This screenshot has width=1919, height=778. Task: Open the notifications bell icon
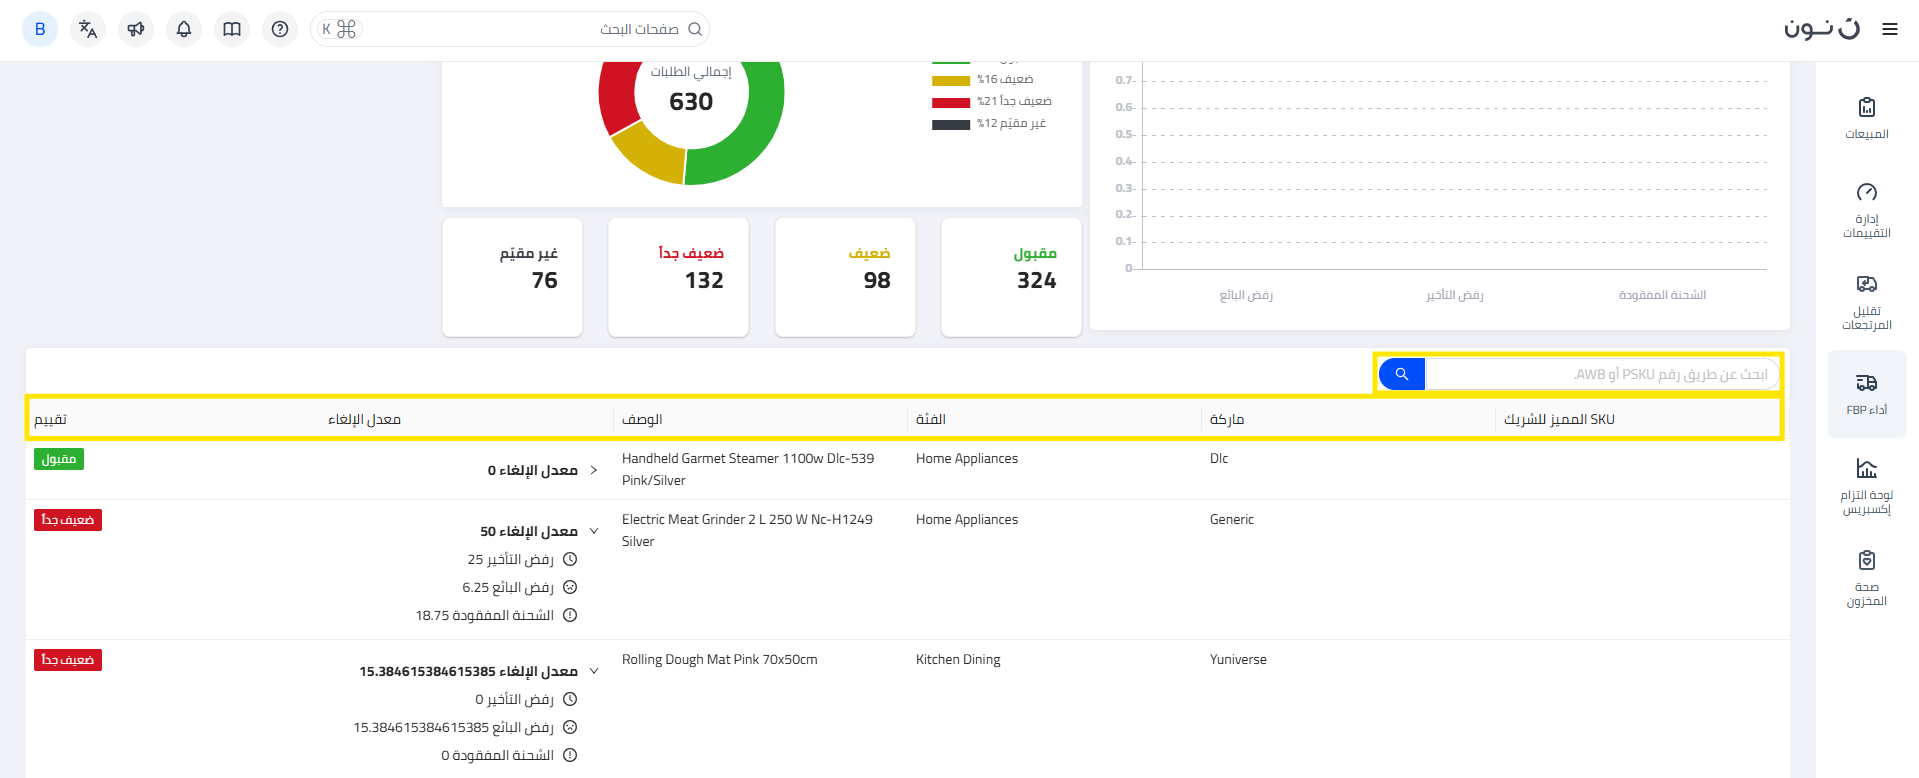(184, 29)
